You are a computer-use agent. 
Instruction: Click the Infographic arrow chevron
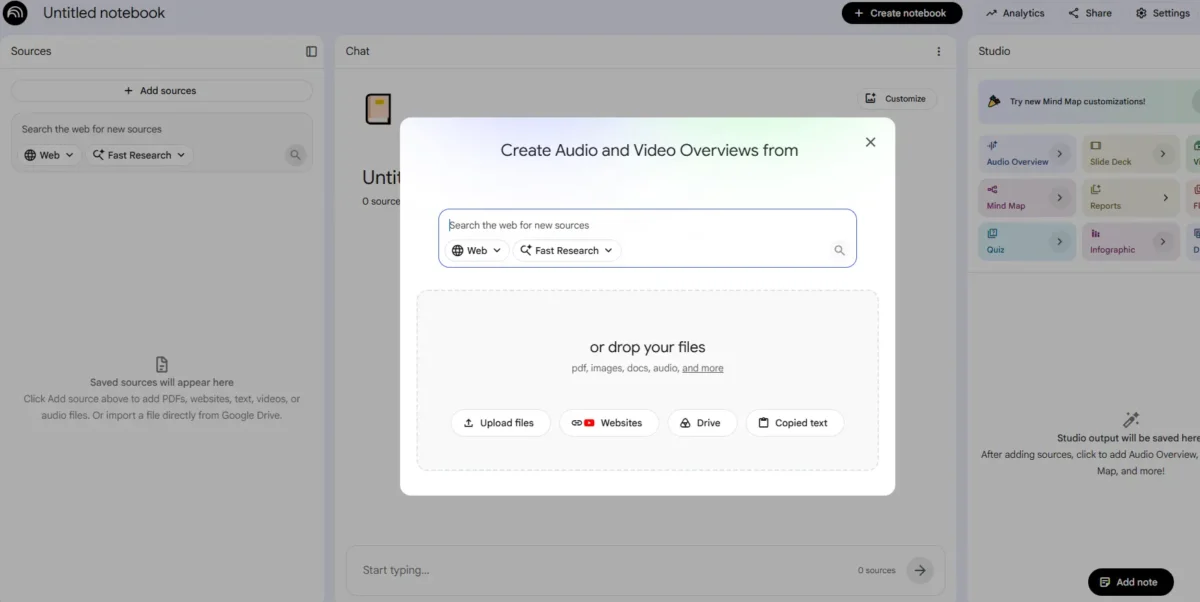point(1162,242)
